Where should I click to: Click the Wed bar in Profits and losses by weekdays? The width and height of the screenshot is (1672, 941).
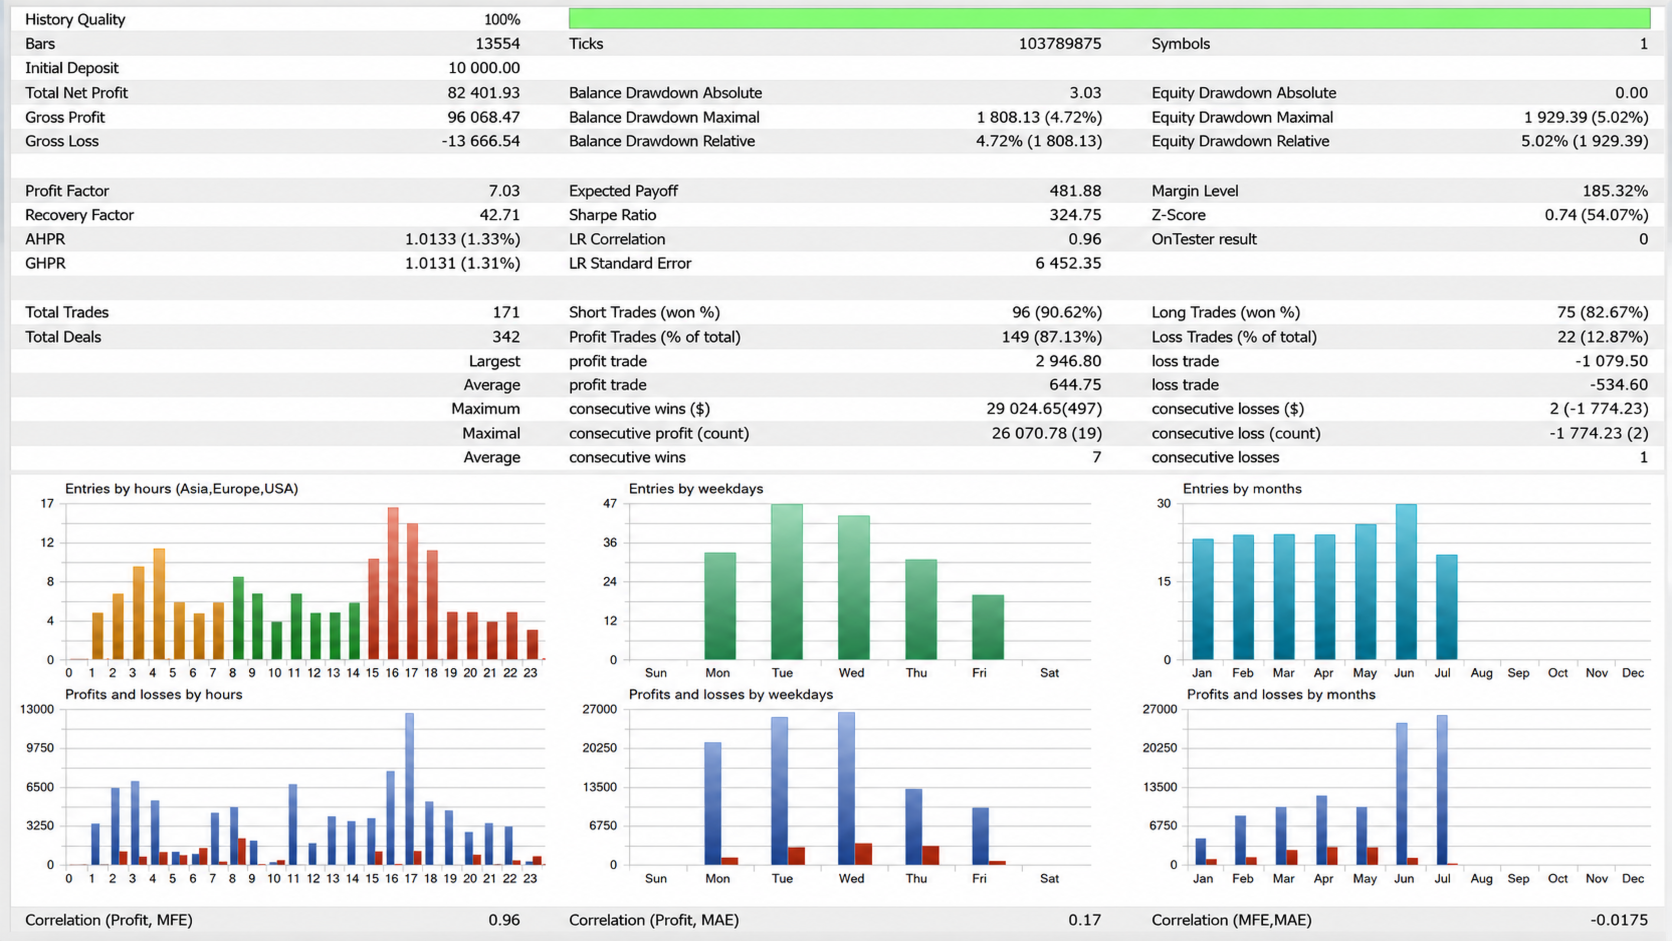pyautogui.click(x=846, y=788)
